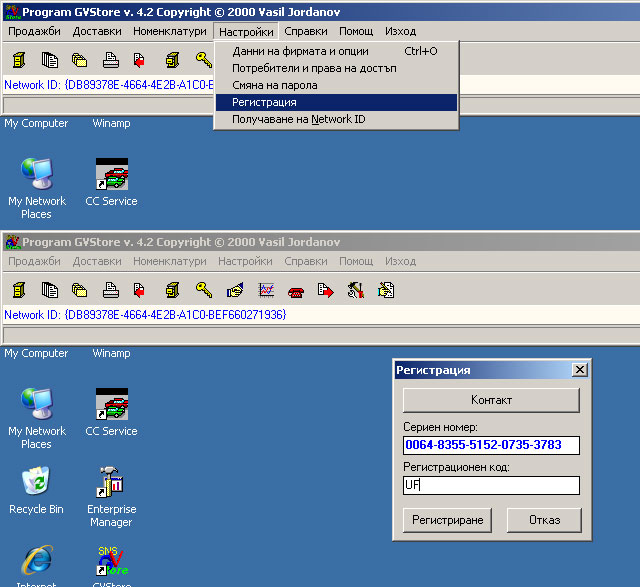This screenshot has width=640, height=587.
Task: Choose the Смяна на парола menu entry
Action: pos(274,85)
